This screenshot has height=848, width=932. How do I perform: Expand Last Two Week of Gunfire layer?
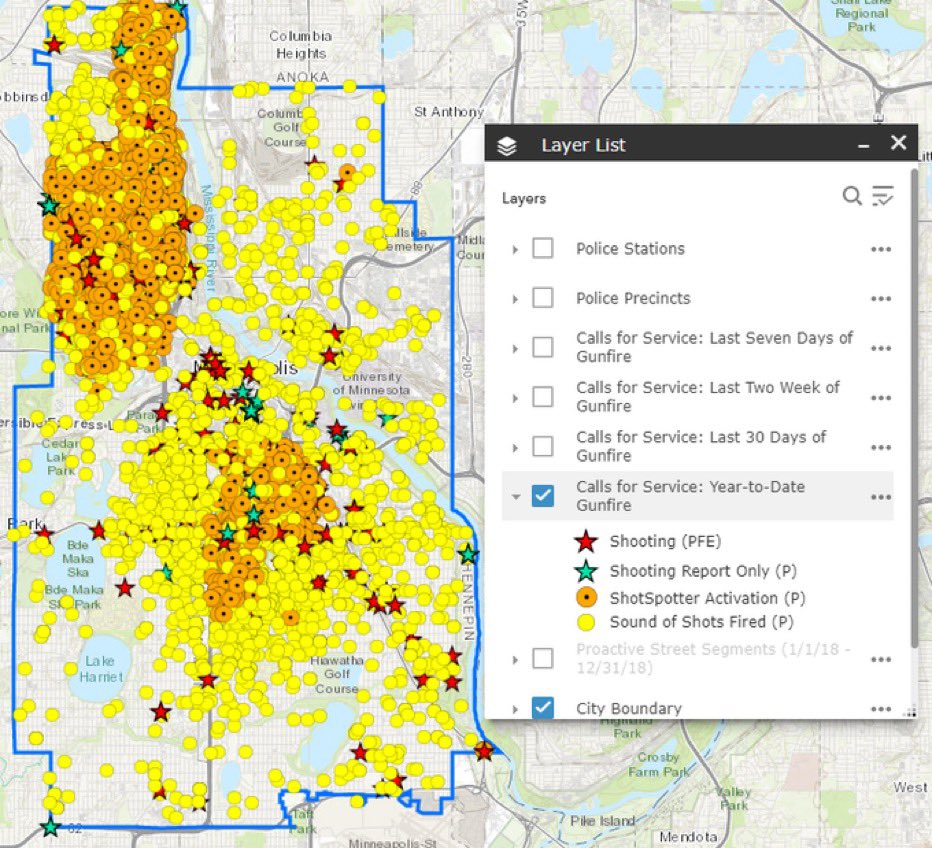pyautogui.click(x=515, y=398)
